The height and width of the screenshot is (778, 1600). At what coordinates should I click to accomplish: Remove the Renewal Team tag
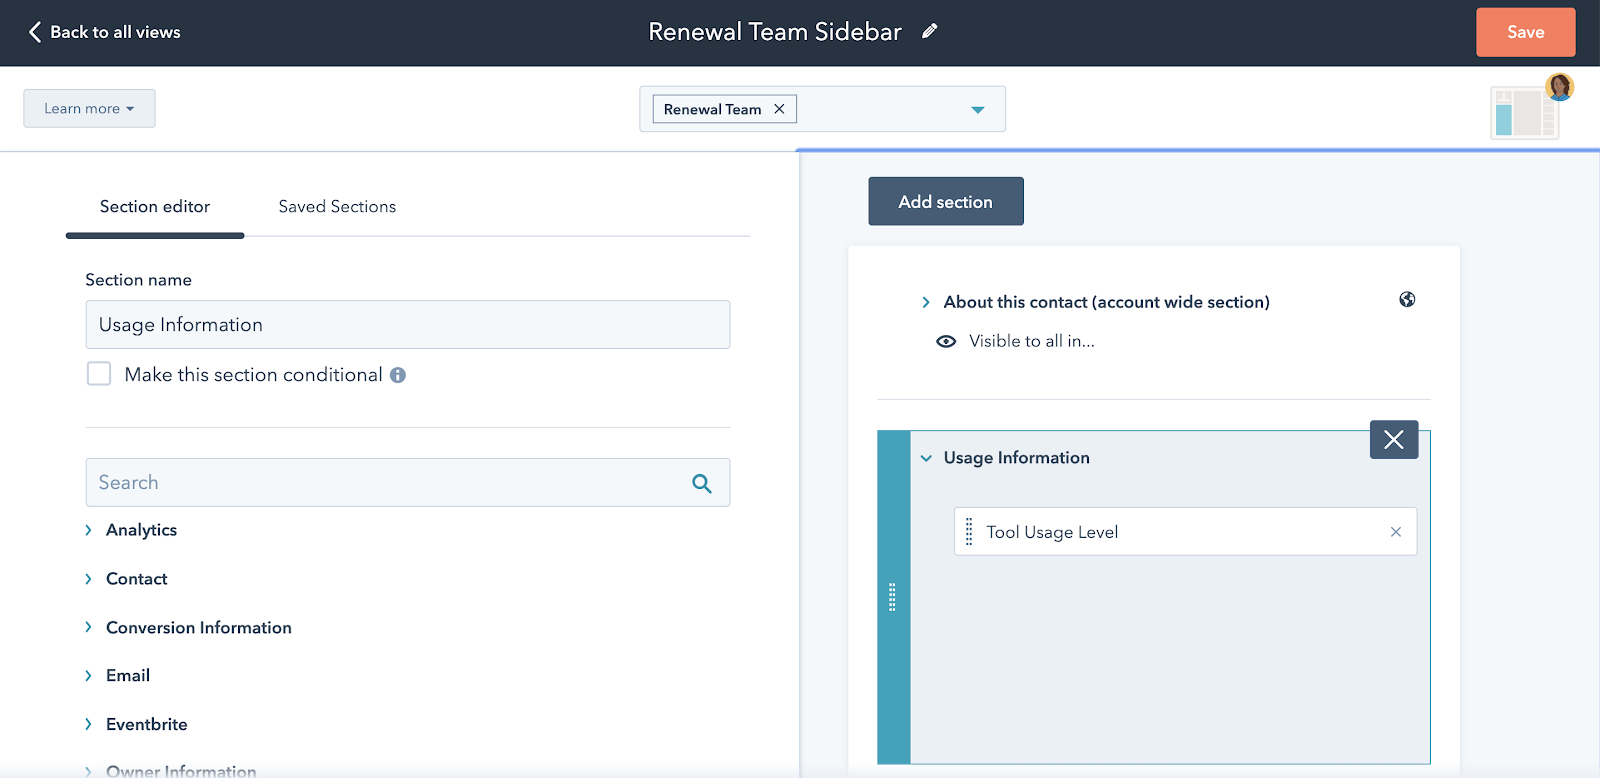coord(779,109)
